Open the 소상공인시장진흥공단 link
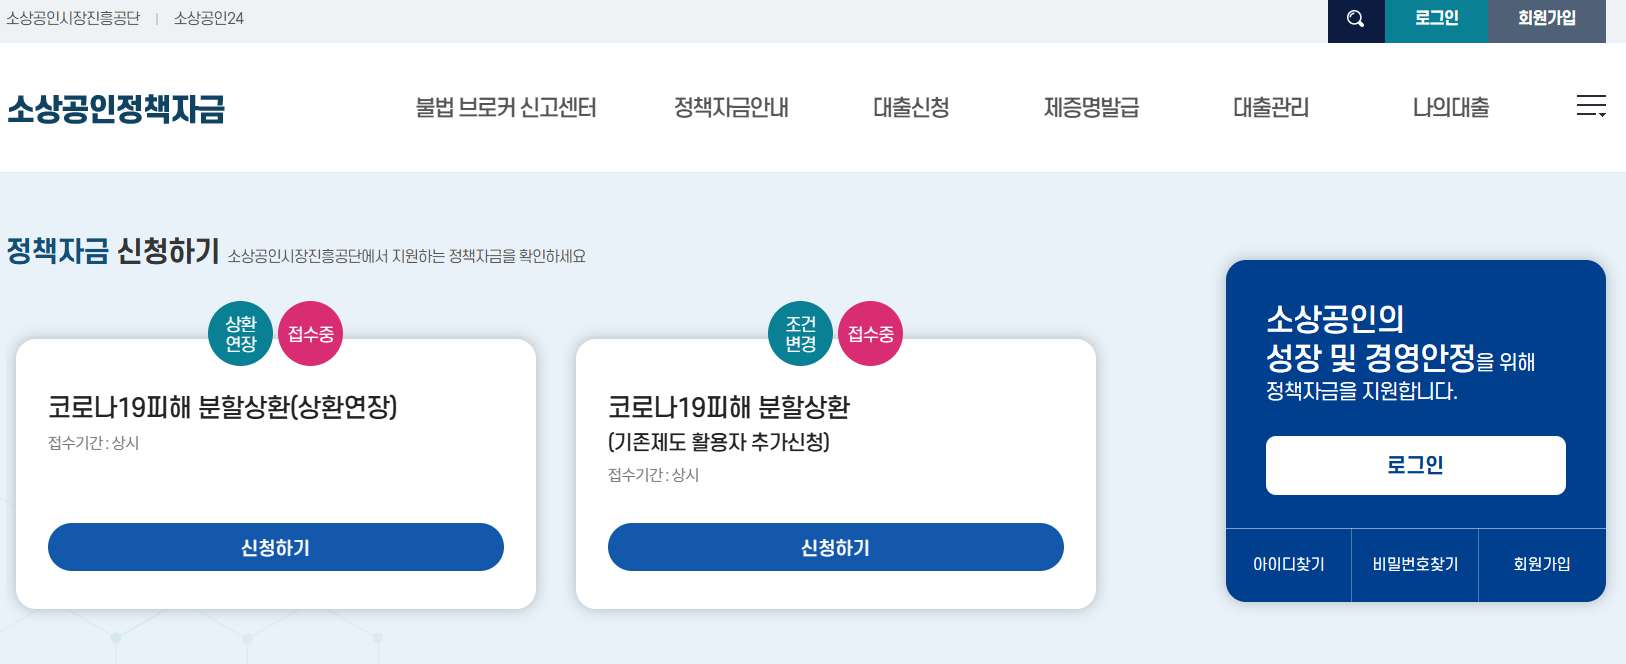The image size is (1626, 664). click(72, 17)
